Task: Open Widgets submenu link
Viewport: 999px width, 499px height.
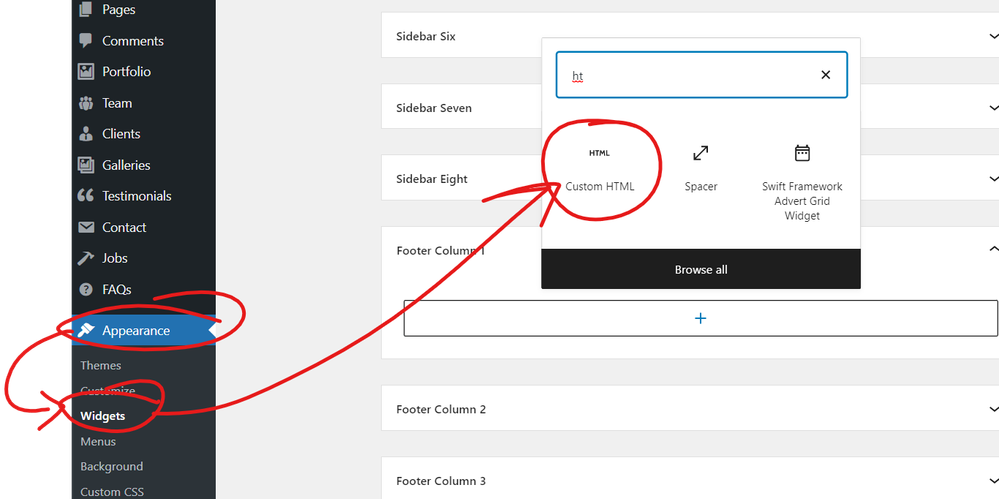Action: (103, 416)
